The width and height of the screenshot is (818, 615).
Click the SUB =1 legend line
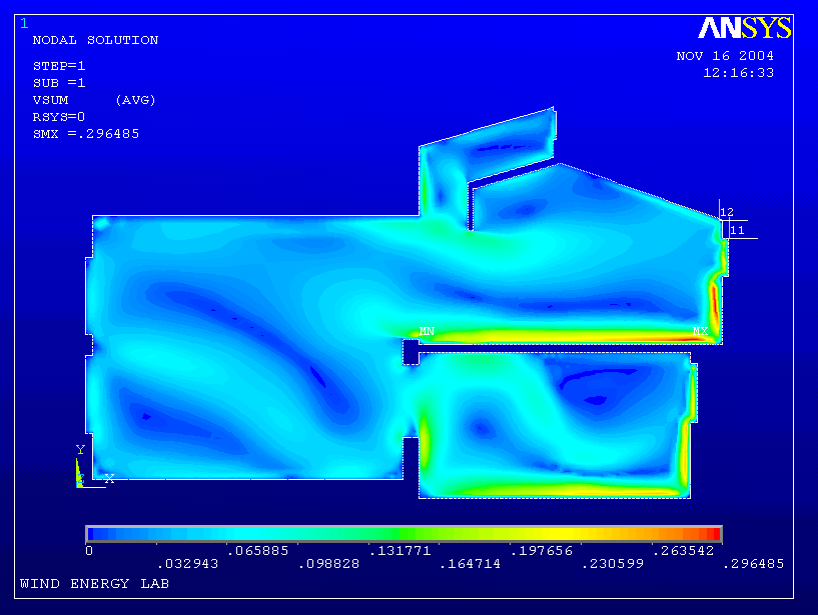coord(59,82)
